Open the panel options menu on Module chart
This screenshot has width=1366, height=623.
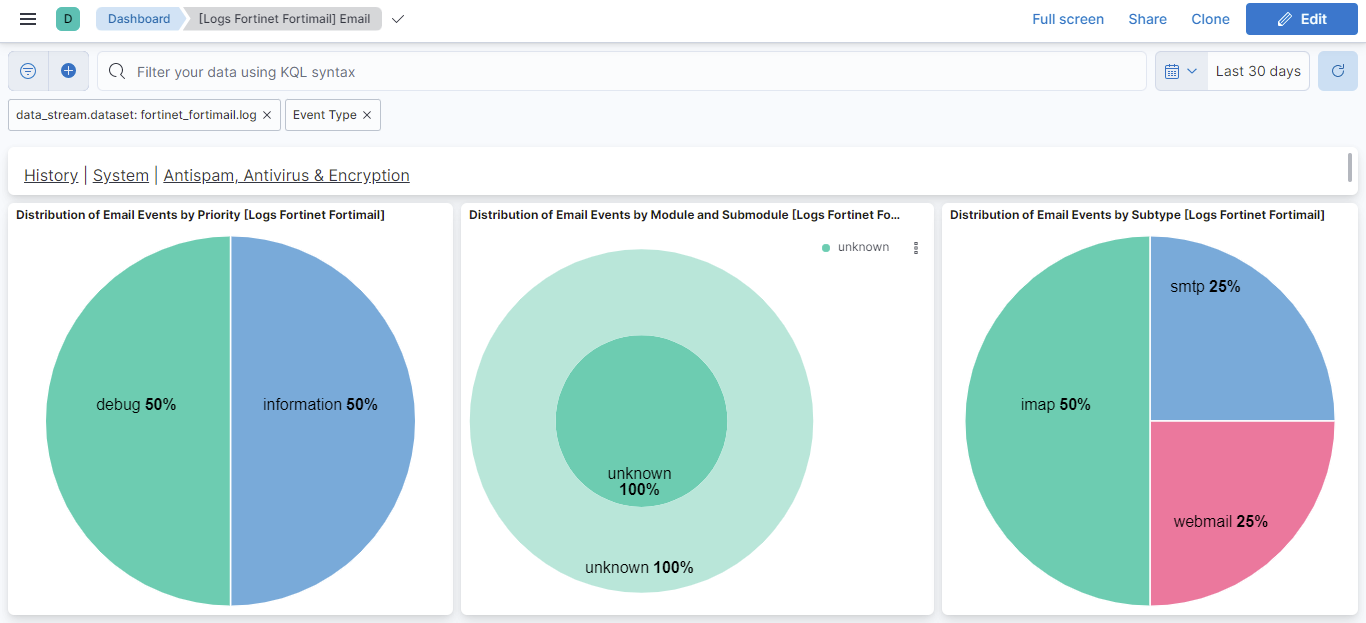pyautogui.click(x=916, y=247)
